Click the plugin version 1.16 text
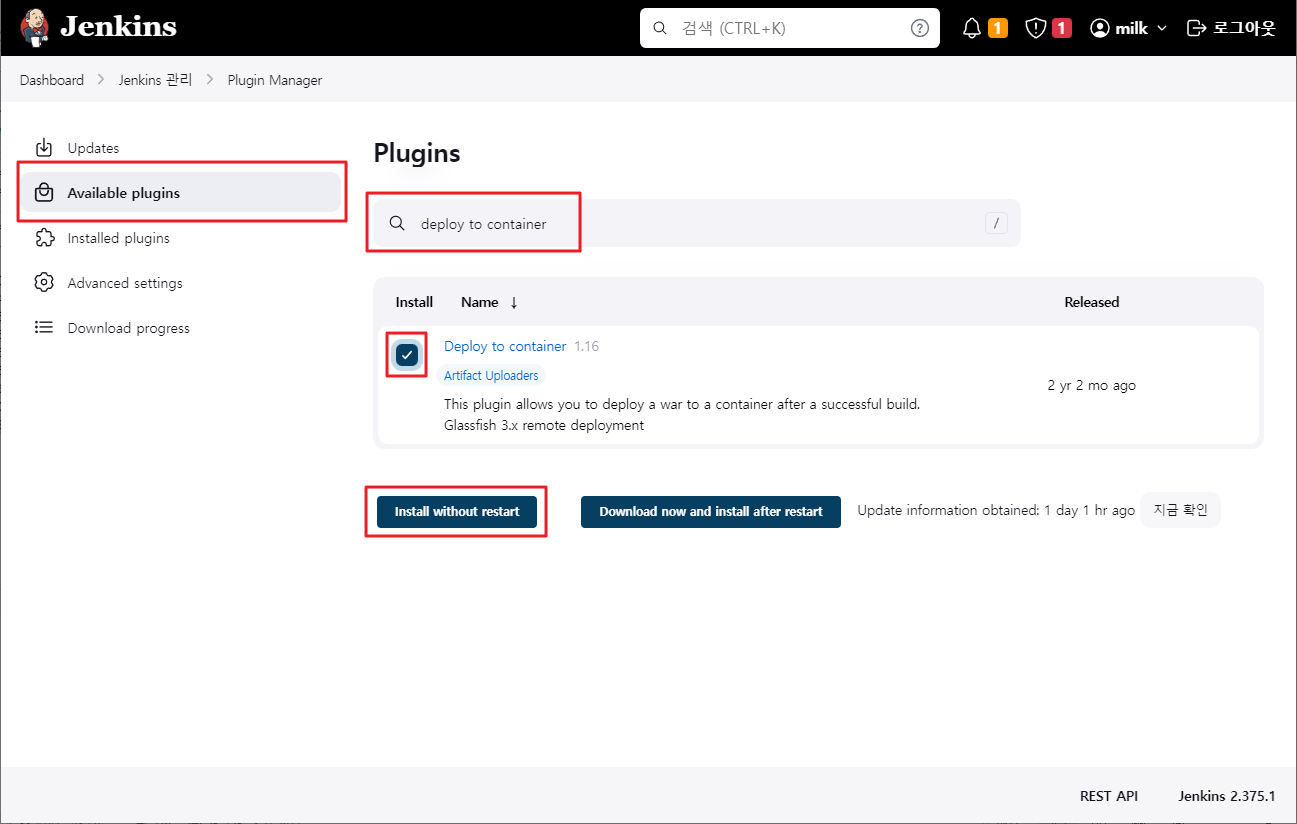 [x=587, y=346]
